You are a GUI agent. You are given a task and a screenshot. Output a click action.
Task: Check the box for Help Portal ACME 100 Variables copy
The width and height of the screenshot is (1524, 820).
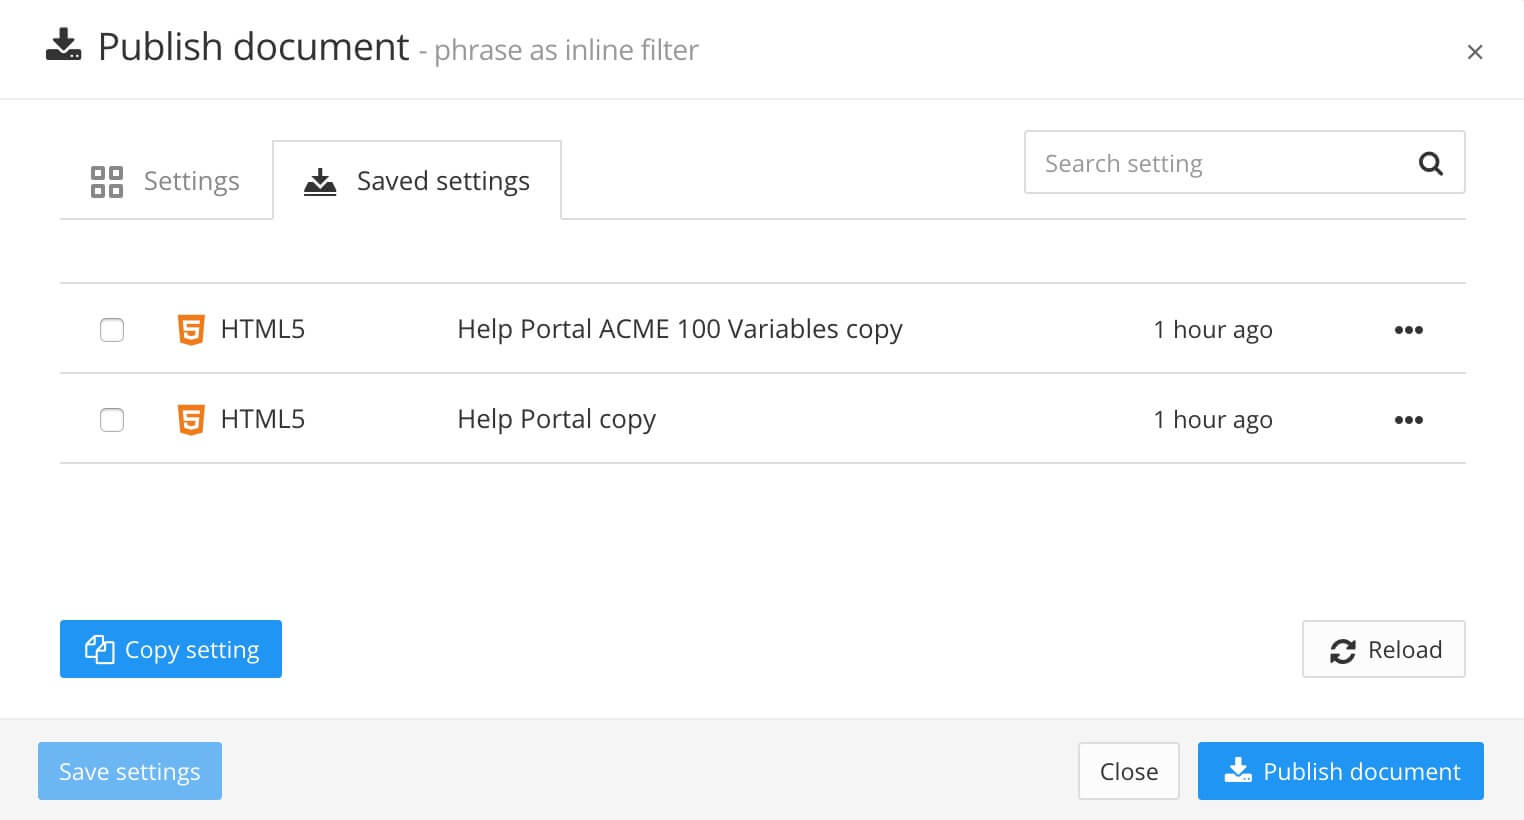[112, 329]
